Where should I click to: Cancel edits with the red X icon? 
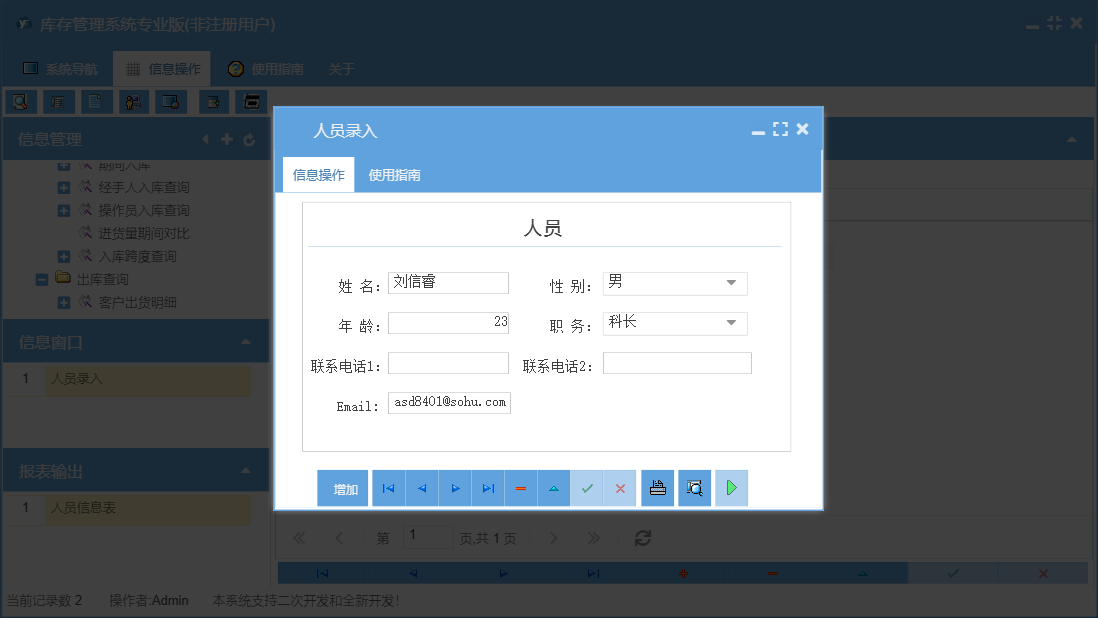point(620,488)
